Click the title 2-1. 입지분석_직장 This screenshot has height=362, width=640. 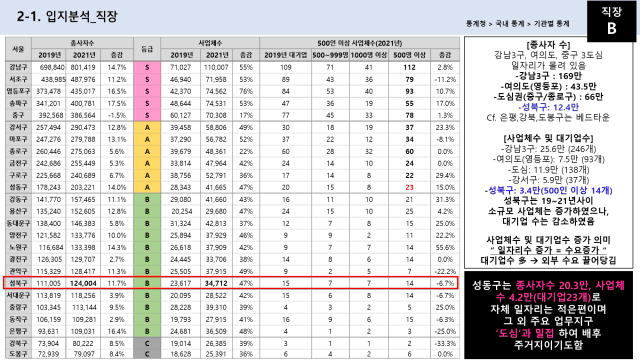point(67,16)
